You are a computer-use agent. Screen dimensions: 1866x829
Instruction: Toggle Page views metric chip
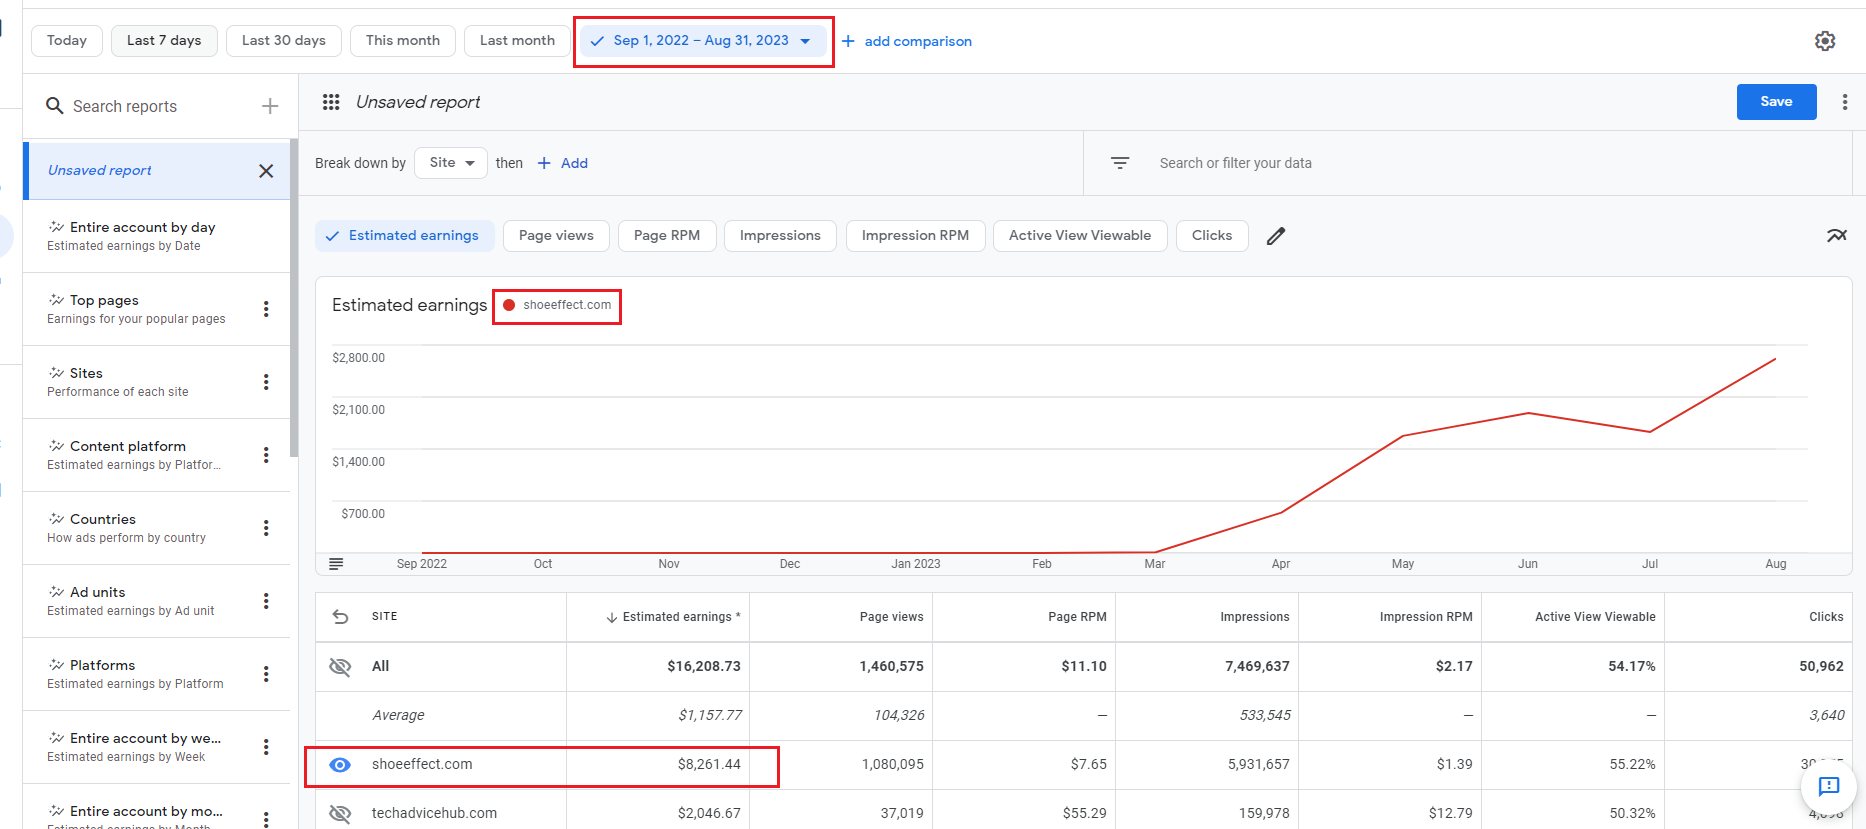coord(556,236)
